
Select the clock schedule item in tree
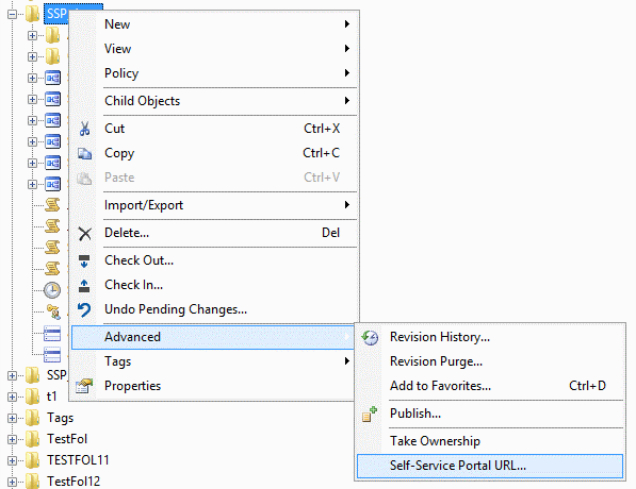click(52, 290)
